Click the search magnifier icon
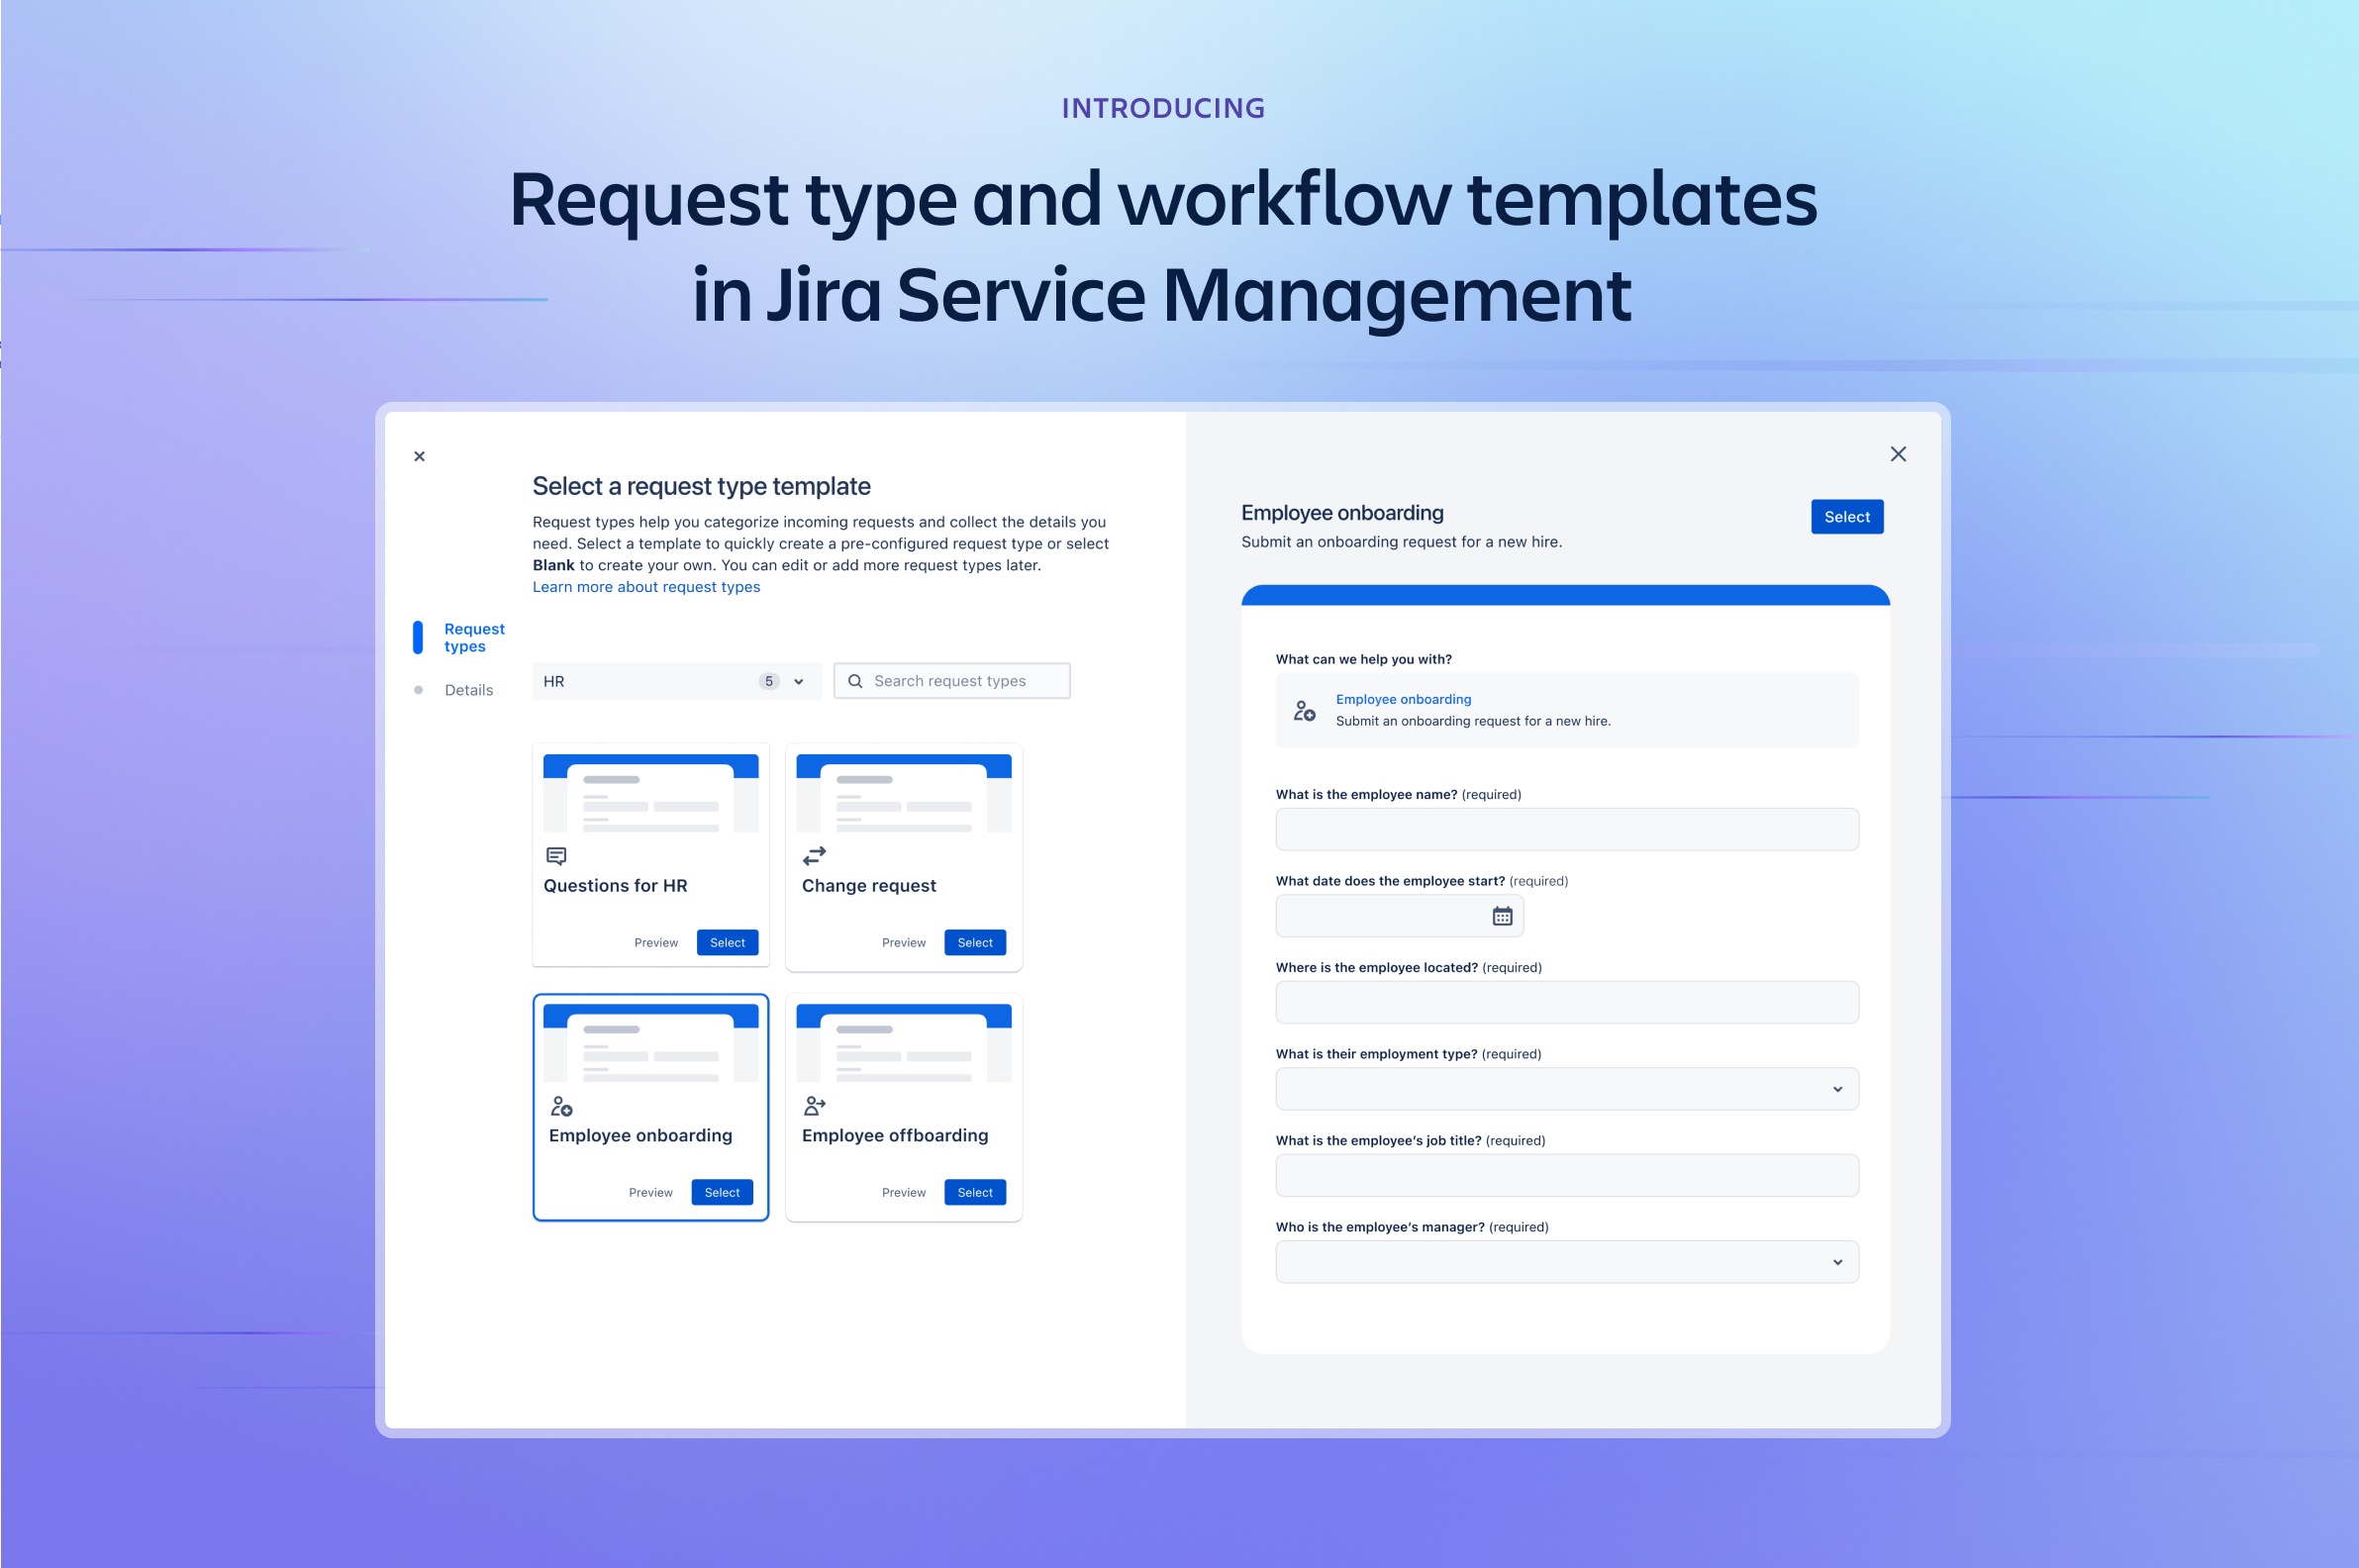 (x=855, y=680)
